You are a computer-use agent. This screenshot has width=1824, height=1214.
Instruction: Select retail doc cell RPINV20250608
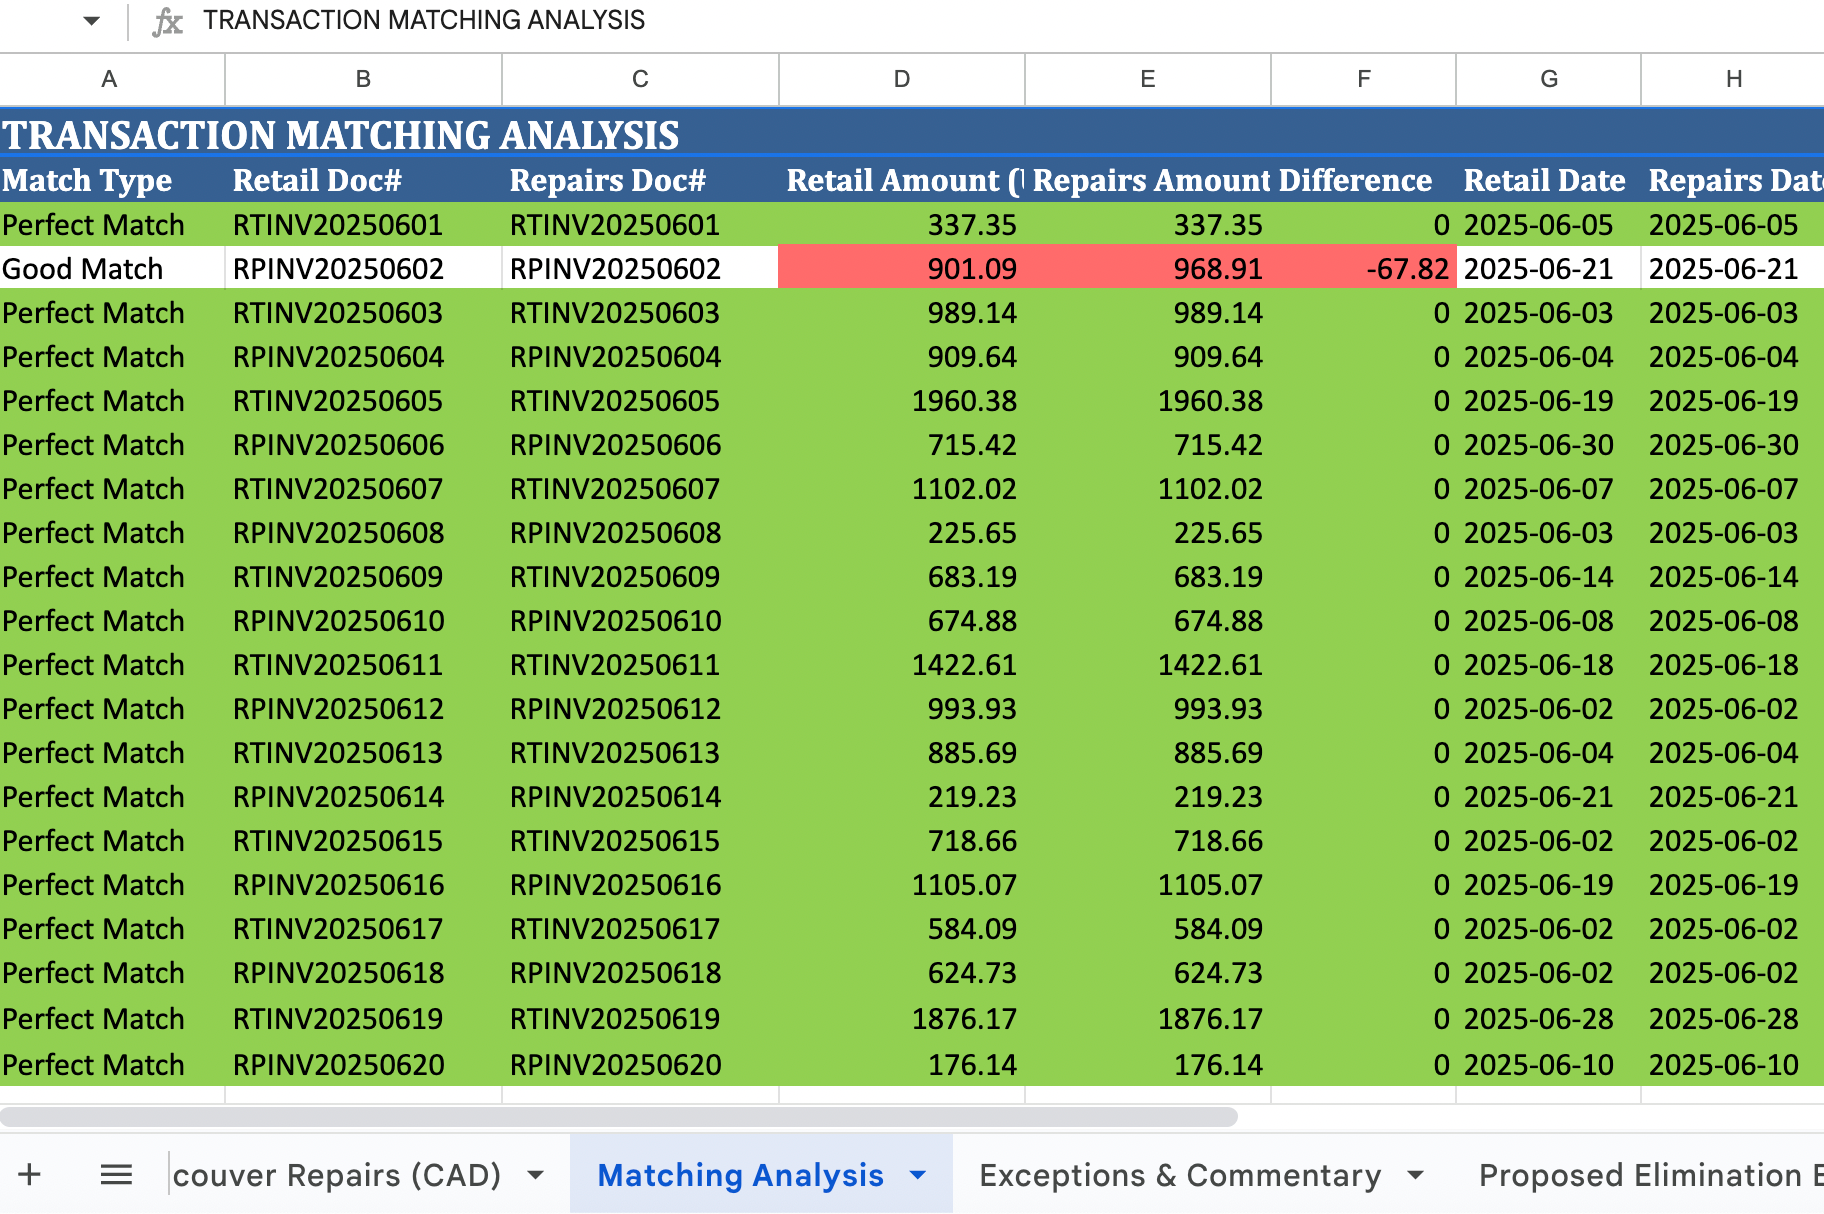364,532
